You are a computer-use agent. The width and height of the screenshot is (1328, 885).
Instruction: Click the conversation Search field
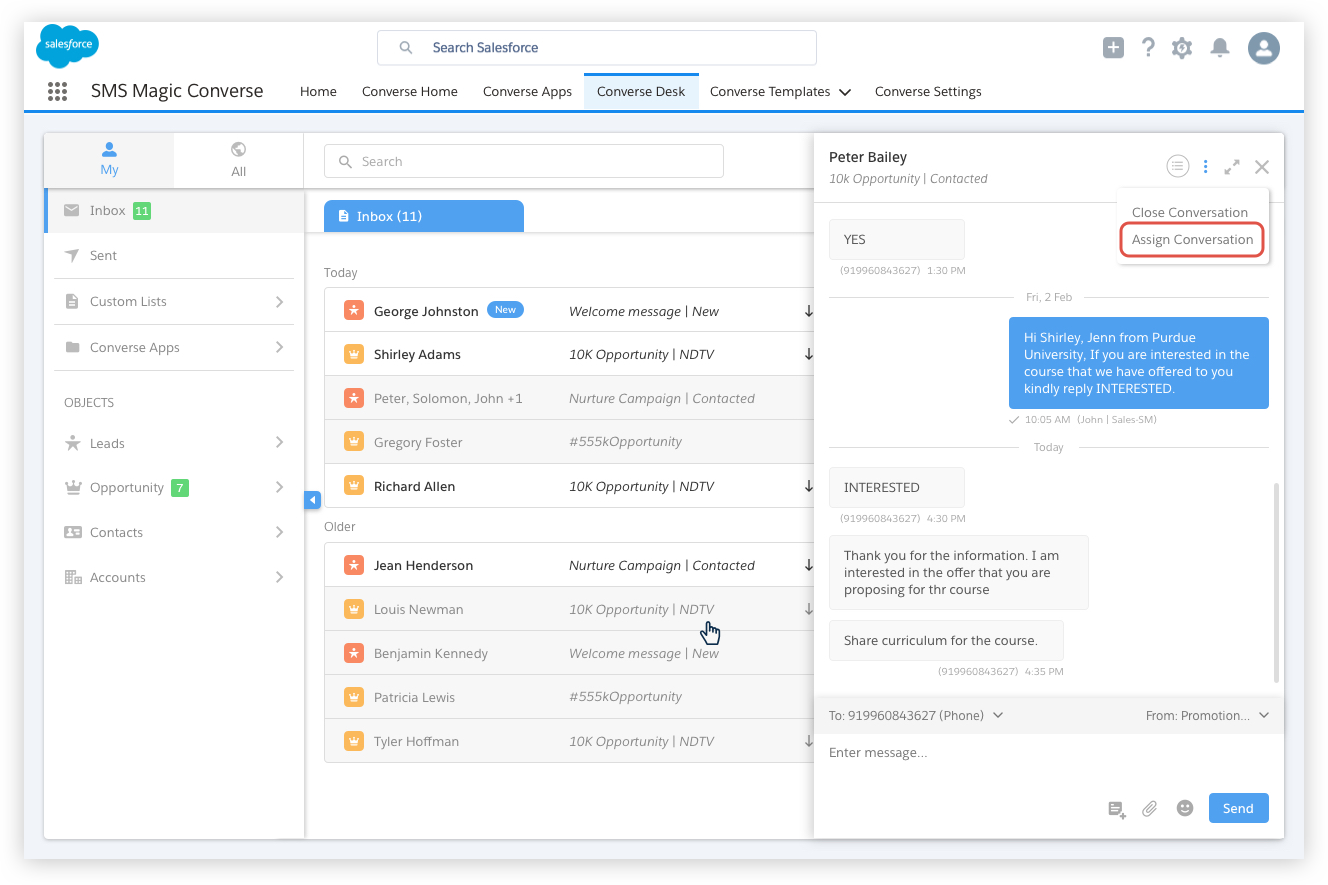click(x=524, y=161)
